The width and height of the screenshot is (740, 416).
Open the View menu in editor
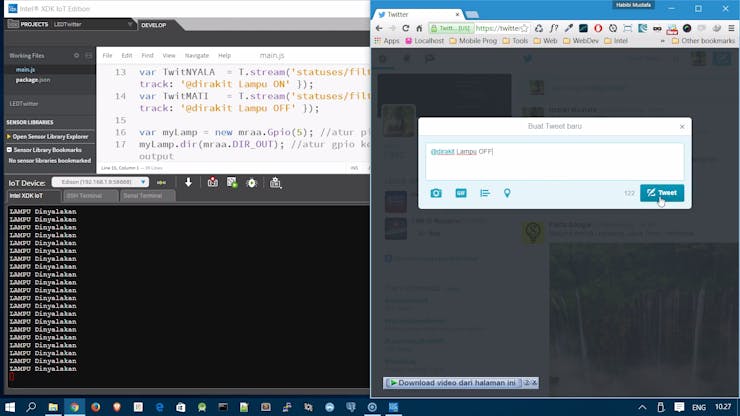169,55
